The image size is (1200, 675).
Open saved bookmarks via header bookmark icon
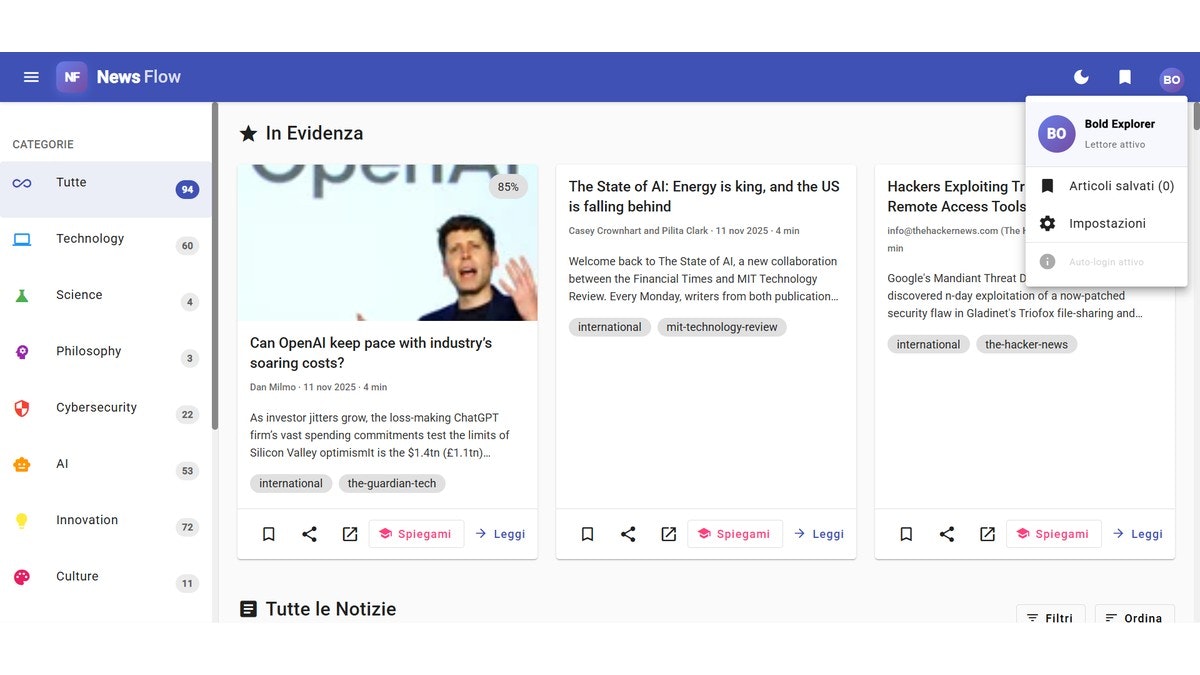tap(1124, 76)
